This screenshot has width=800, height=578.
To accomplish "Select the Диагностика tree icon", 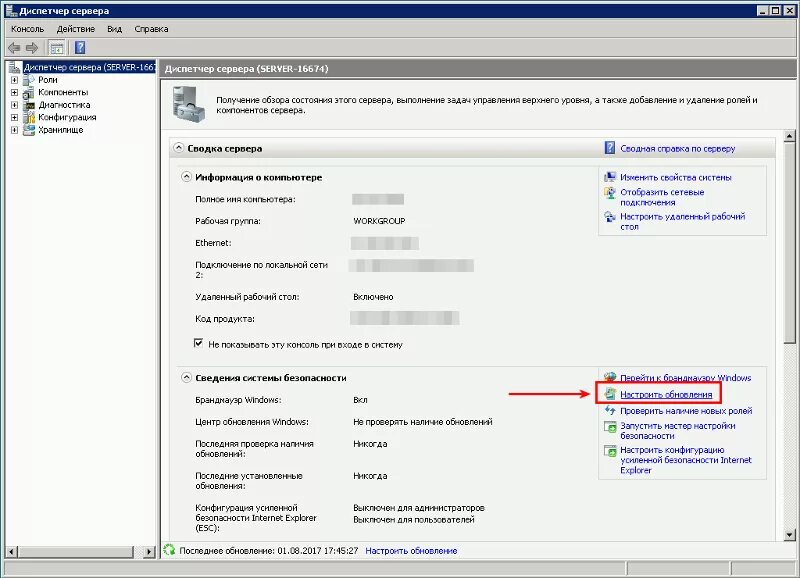I will 29,105.
